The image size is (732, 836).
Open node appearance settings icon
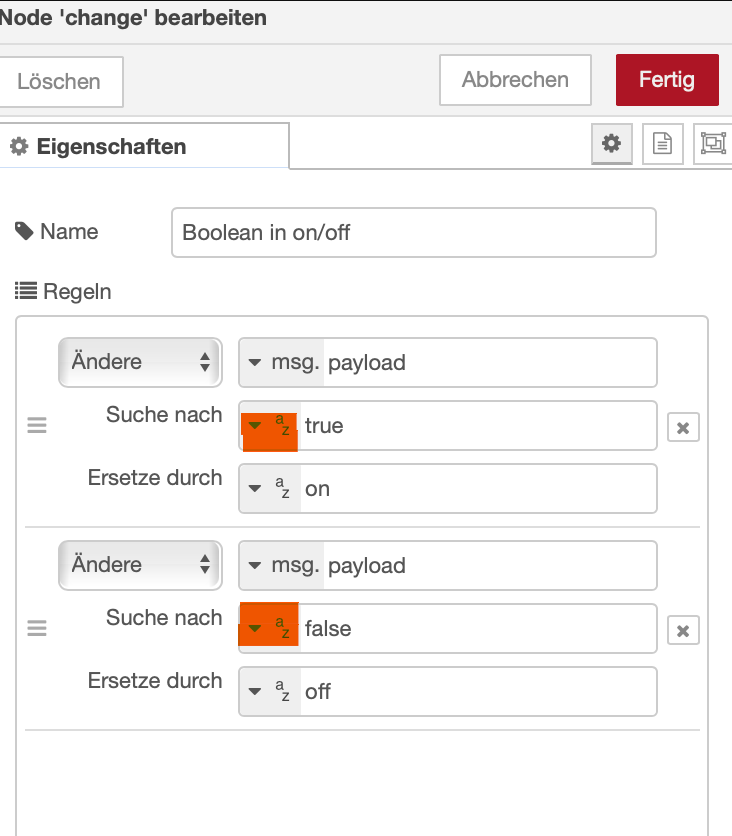713,144
